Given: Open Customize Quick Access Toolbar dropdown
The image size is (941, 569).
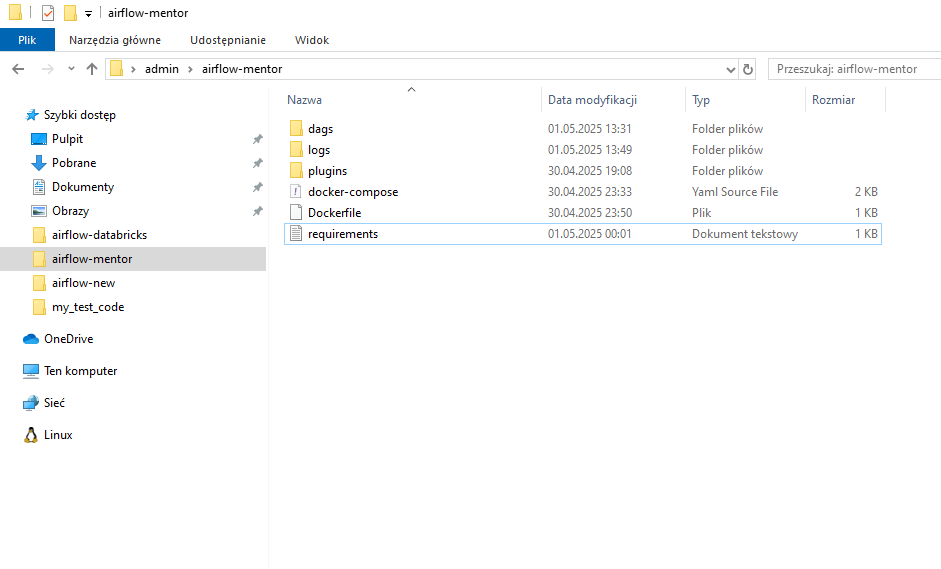Looking at the screenshot, I should click(x=88, y=14).
